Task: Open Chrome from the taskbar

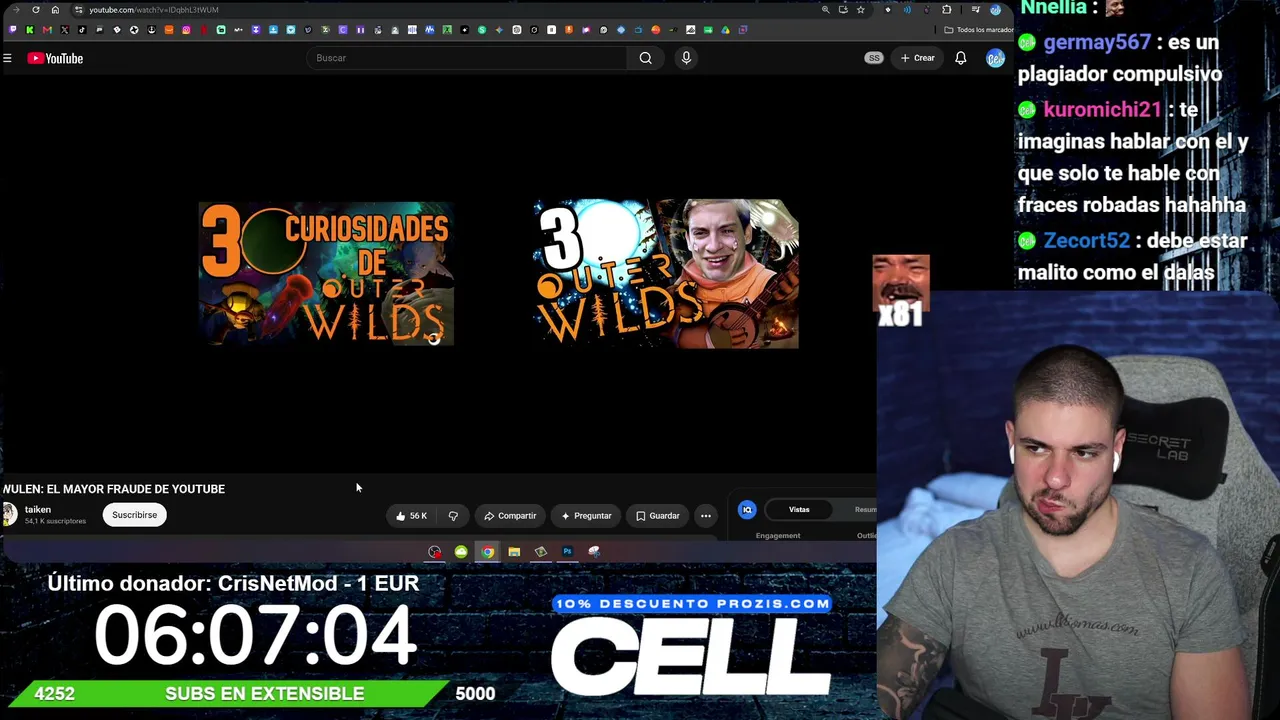Action: click(x=487, y=552)
